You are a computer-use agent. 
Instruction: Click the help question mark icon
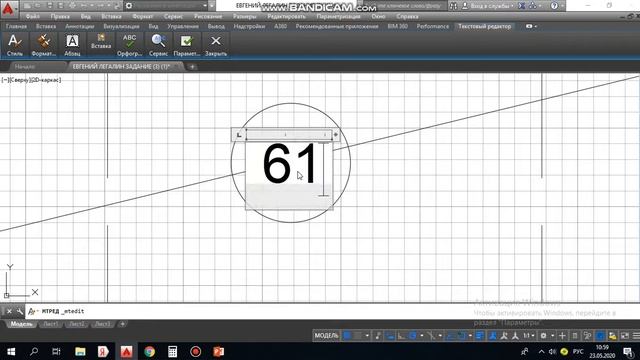coord(554,6)
